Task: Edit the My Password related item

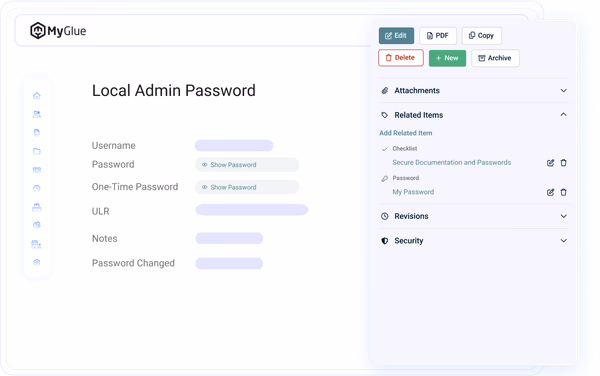Action: (550, 192)
